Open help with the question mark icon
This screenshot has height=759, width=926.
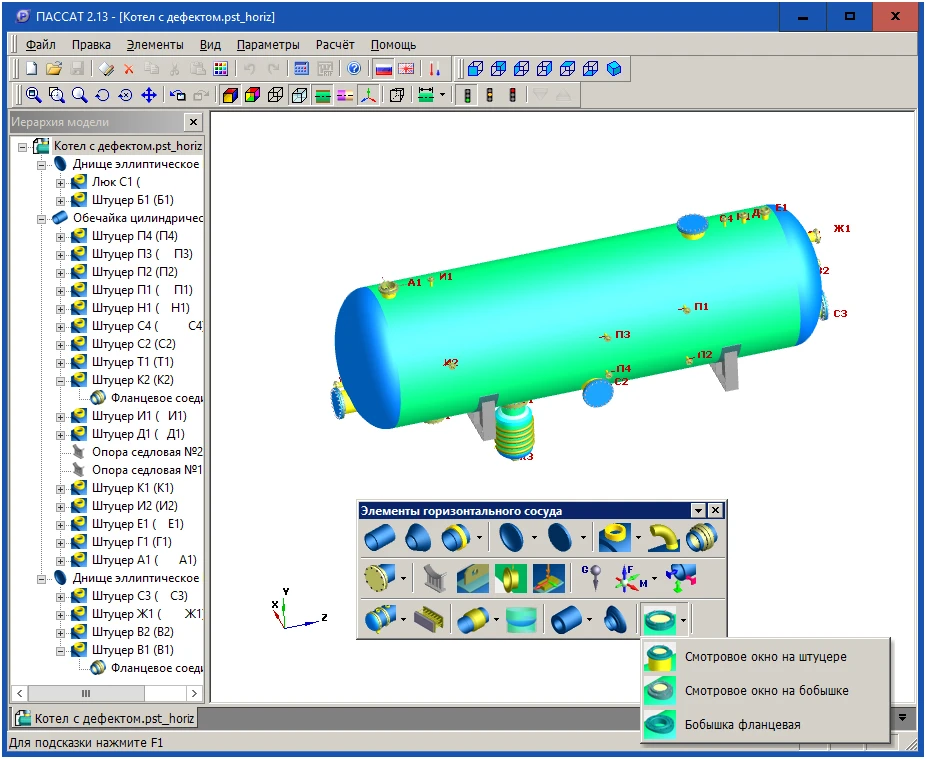point(354,69)
